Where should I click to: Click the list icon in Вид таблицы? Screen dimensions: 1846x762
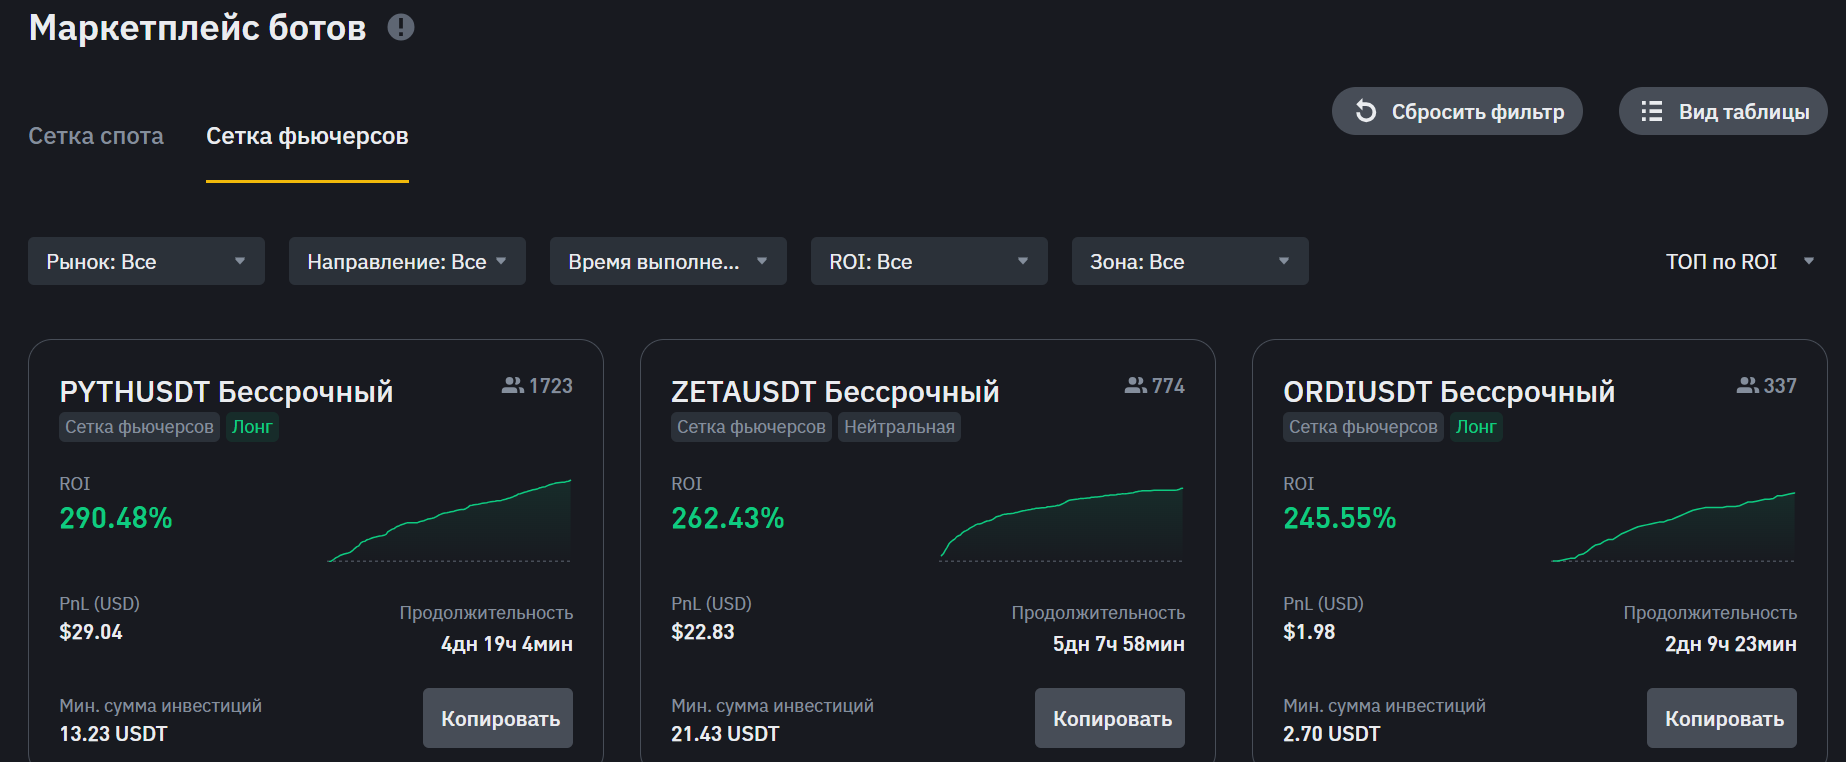tap(1652, 111)
